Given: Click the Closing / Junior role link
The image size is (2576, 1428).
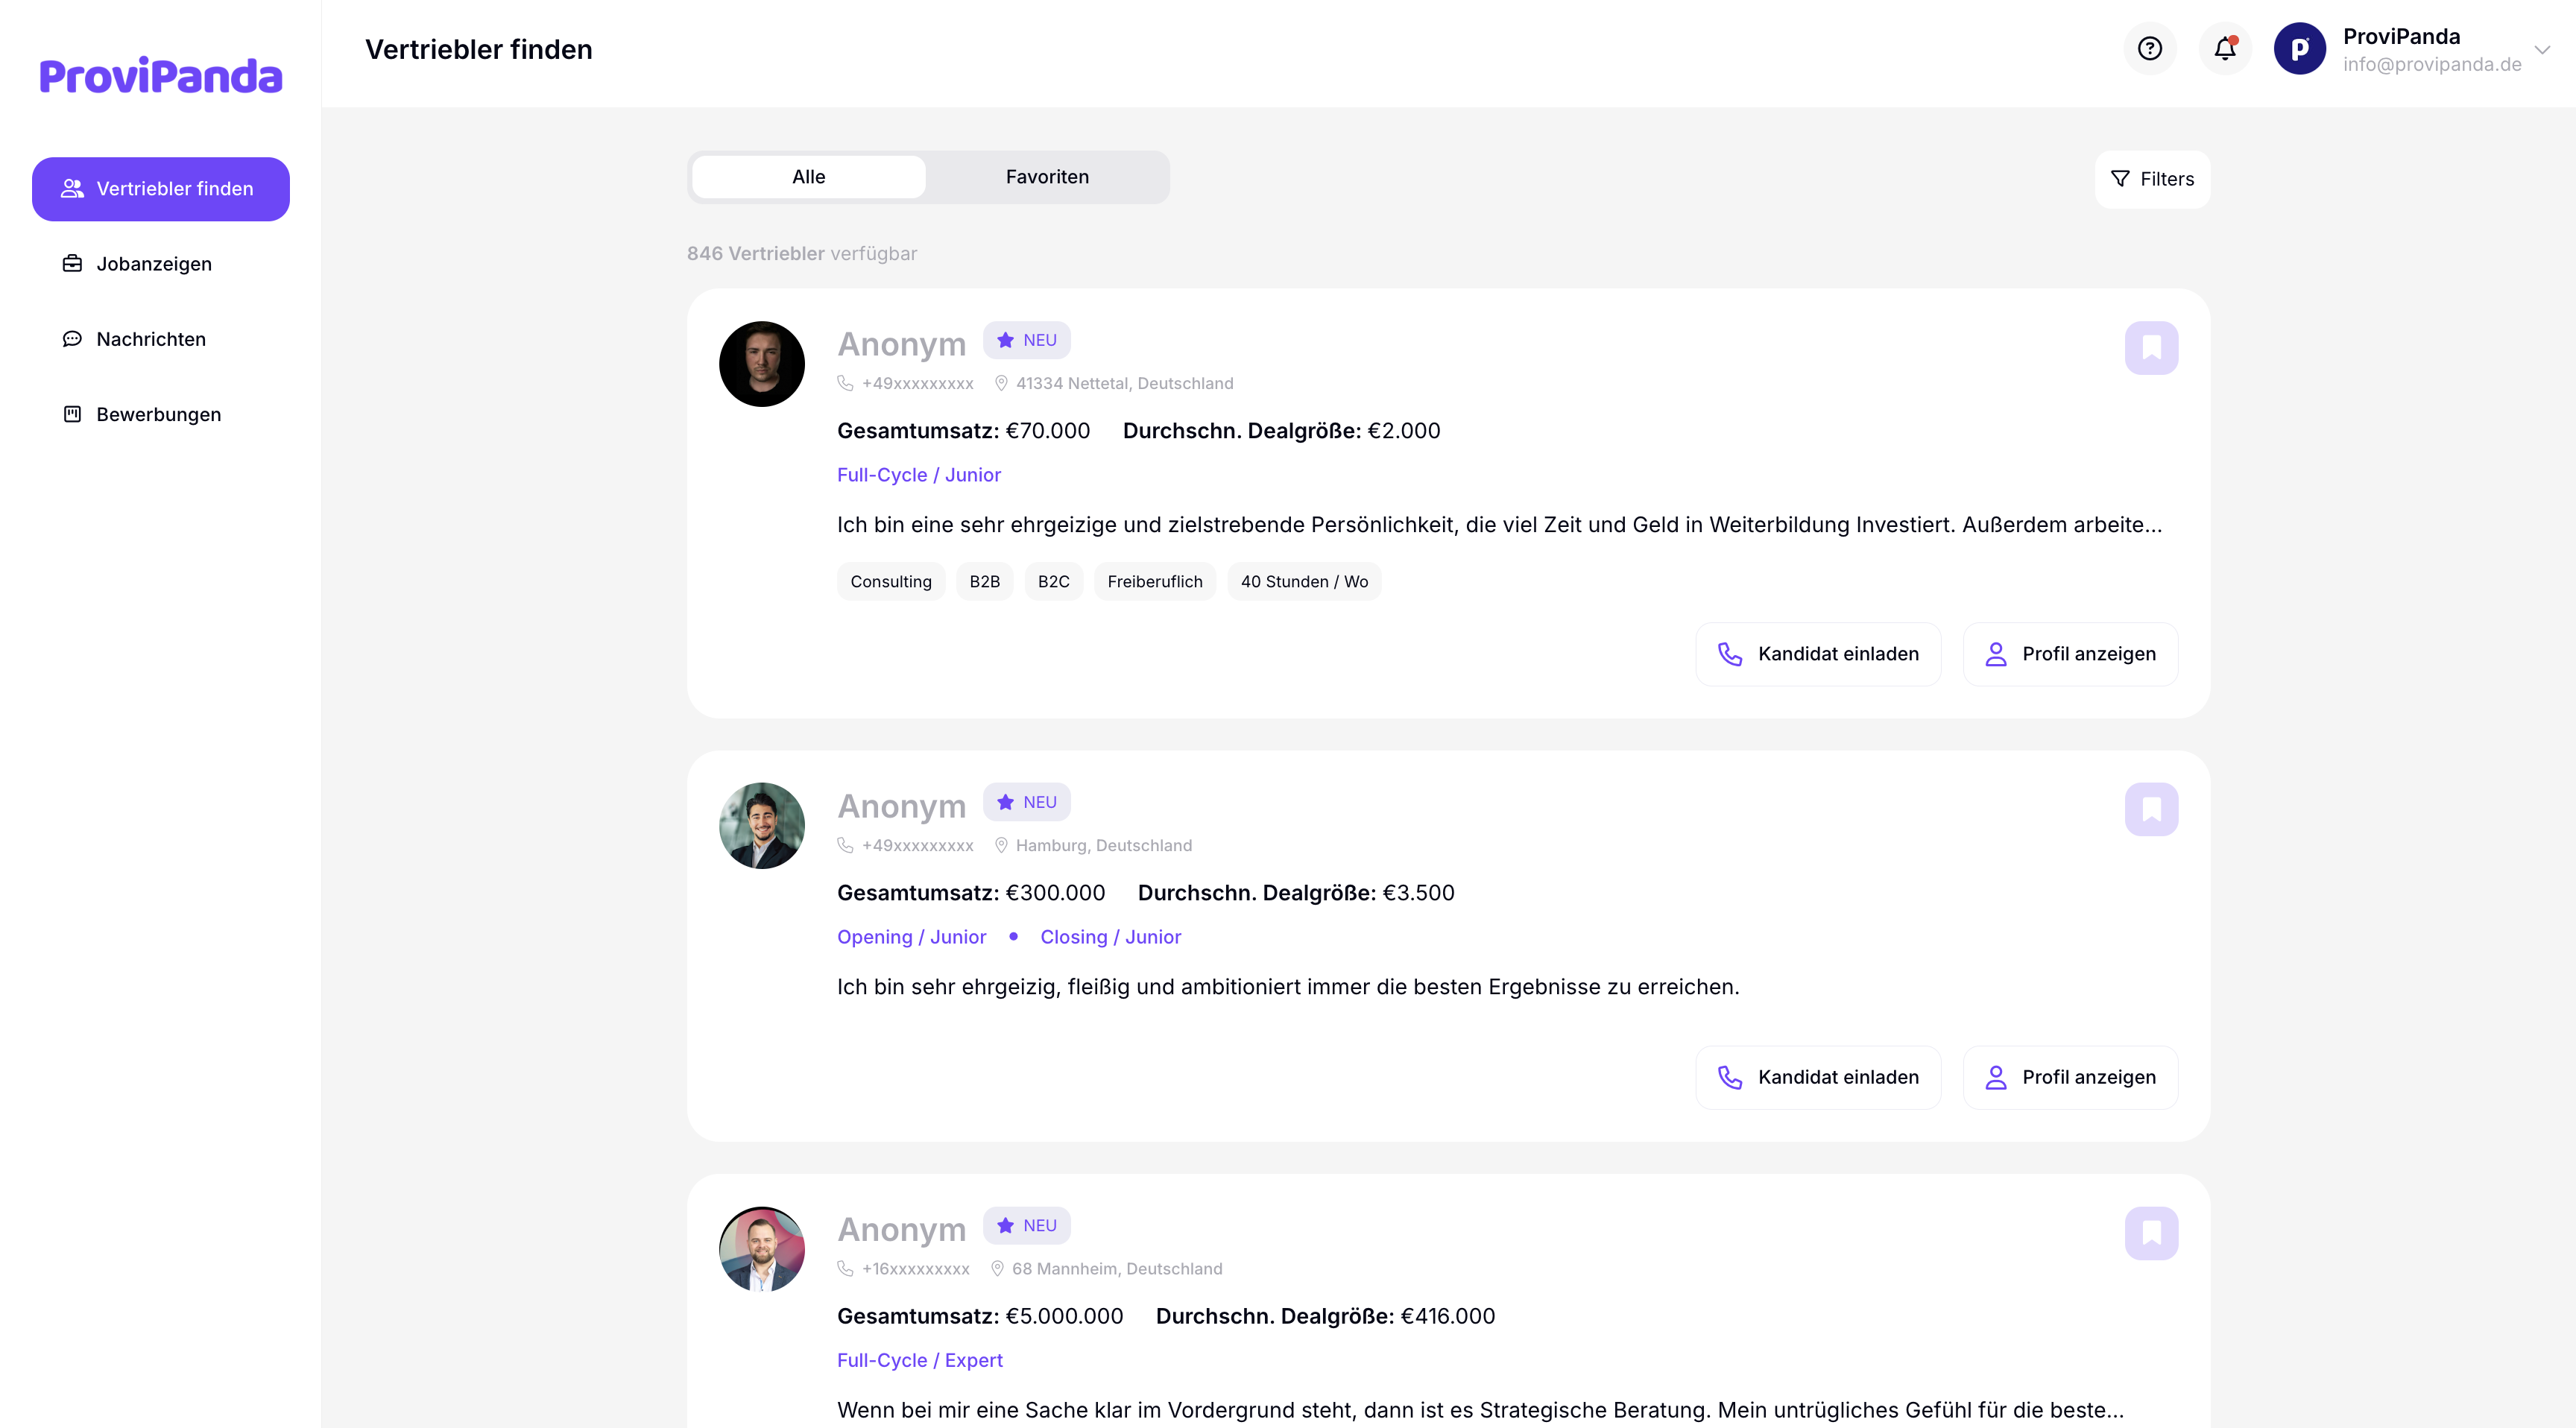Looking at the screenshot, I should (x=1110, y=937).
